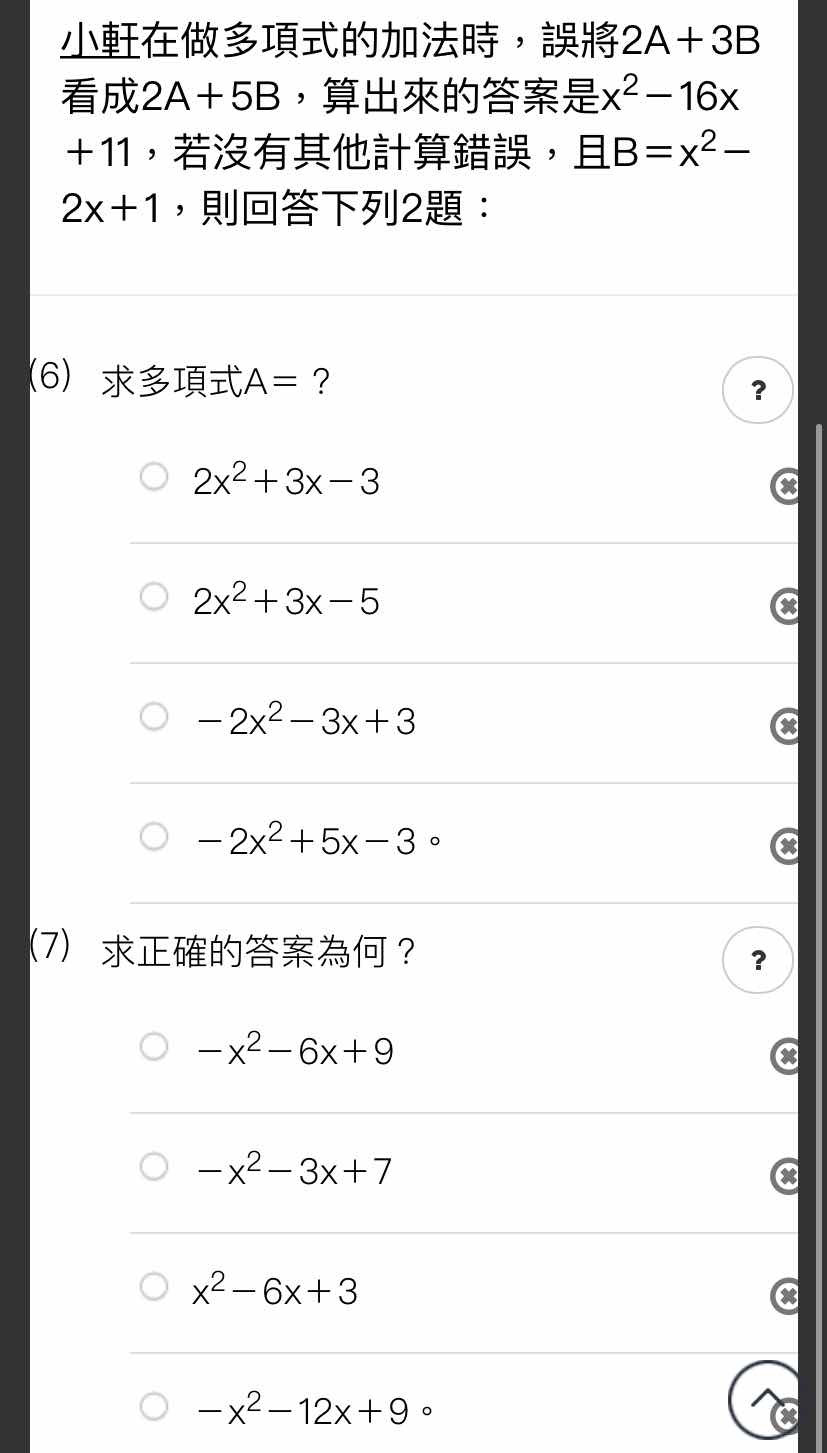Cross out option −2x²−3x+3 using the X icon
The image size is (827, 1453).
pyautogui.click(x=786, y=726)
